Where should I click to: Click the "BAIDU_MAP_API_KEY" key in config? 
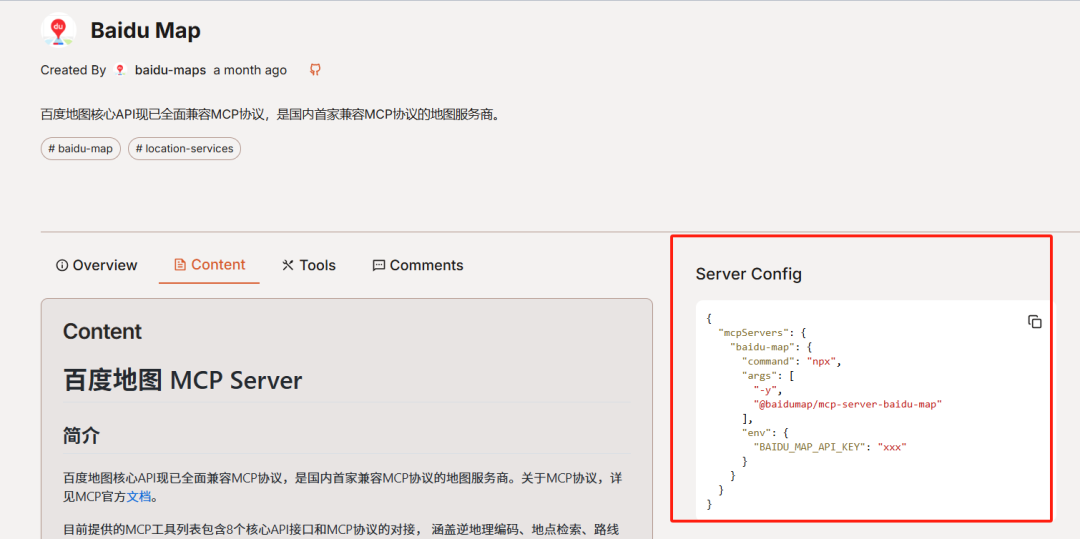click(x=808, y=447)
